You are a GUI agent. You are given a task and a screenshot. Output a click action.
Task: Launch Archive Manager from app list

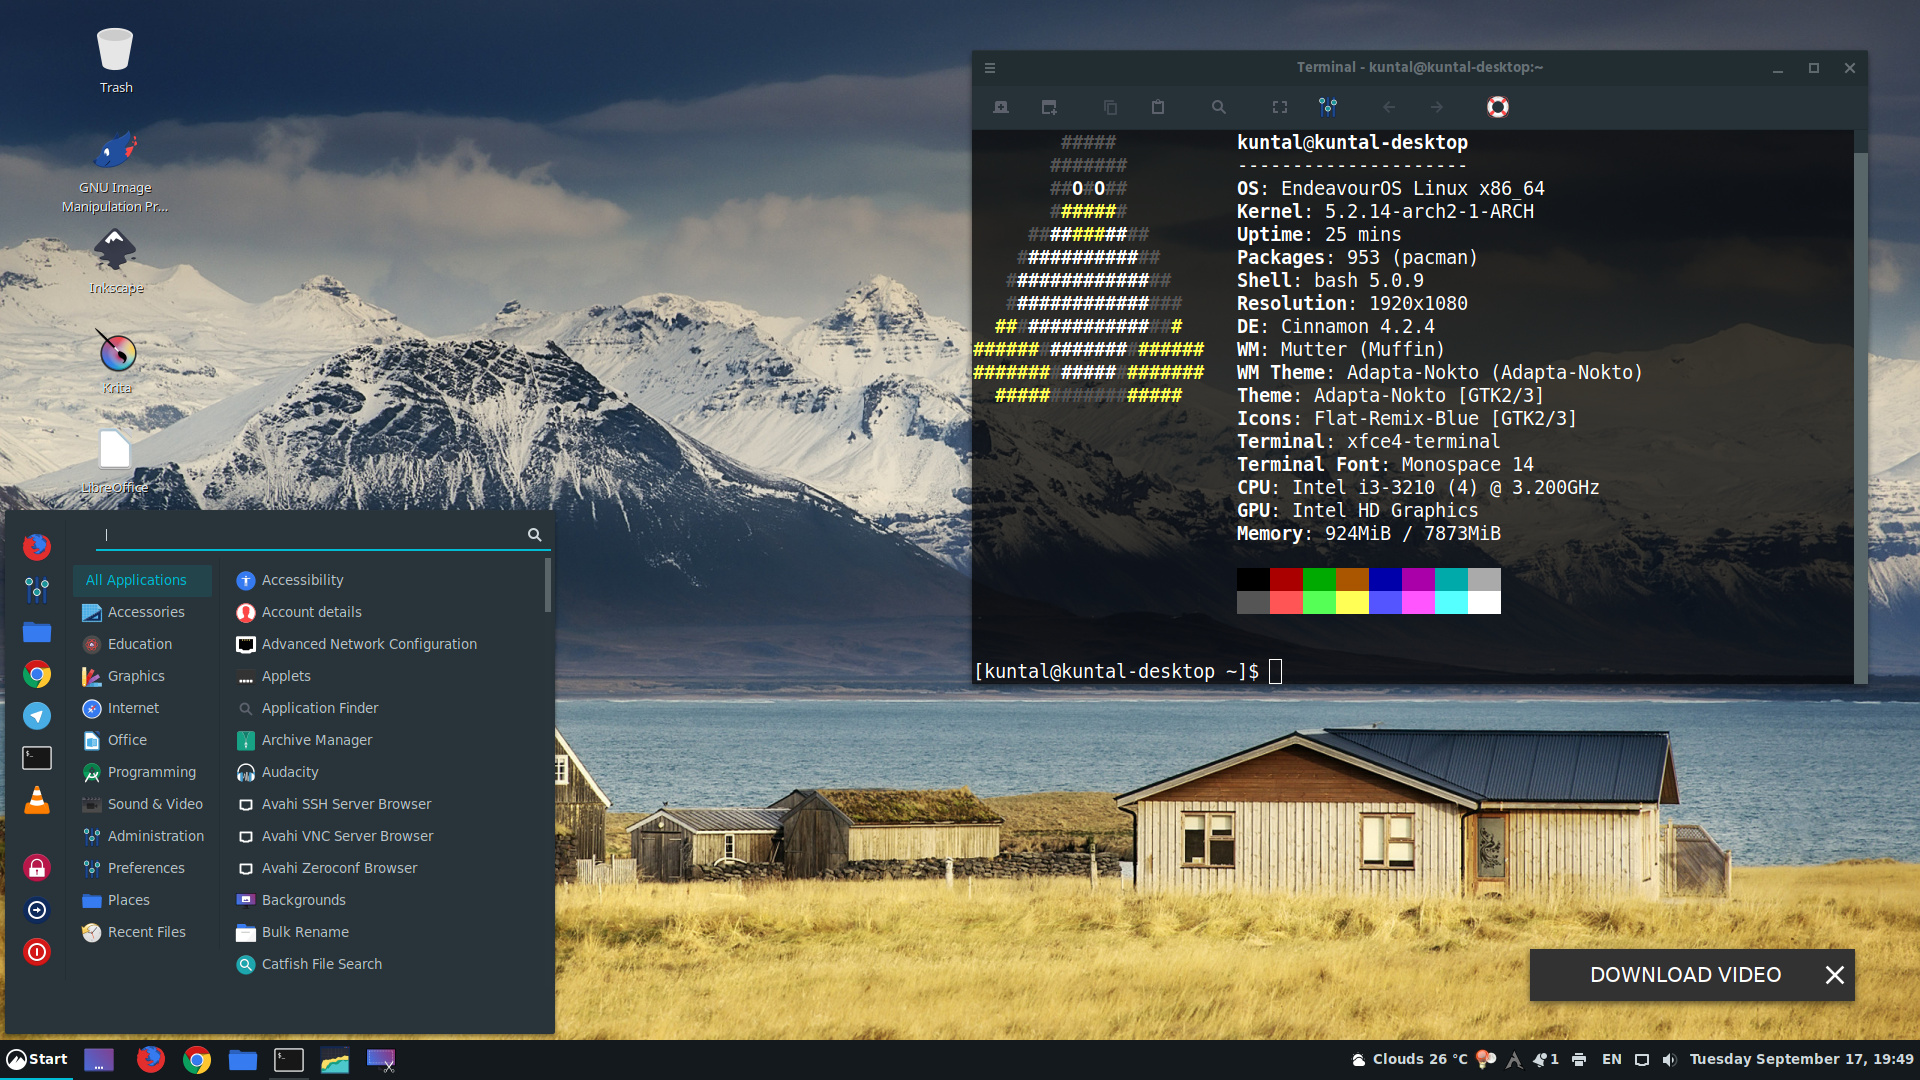point(386,740)
